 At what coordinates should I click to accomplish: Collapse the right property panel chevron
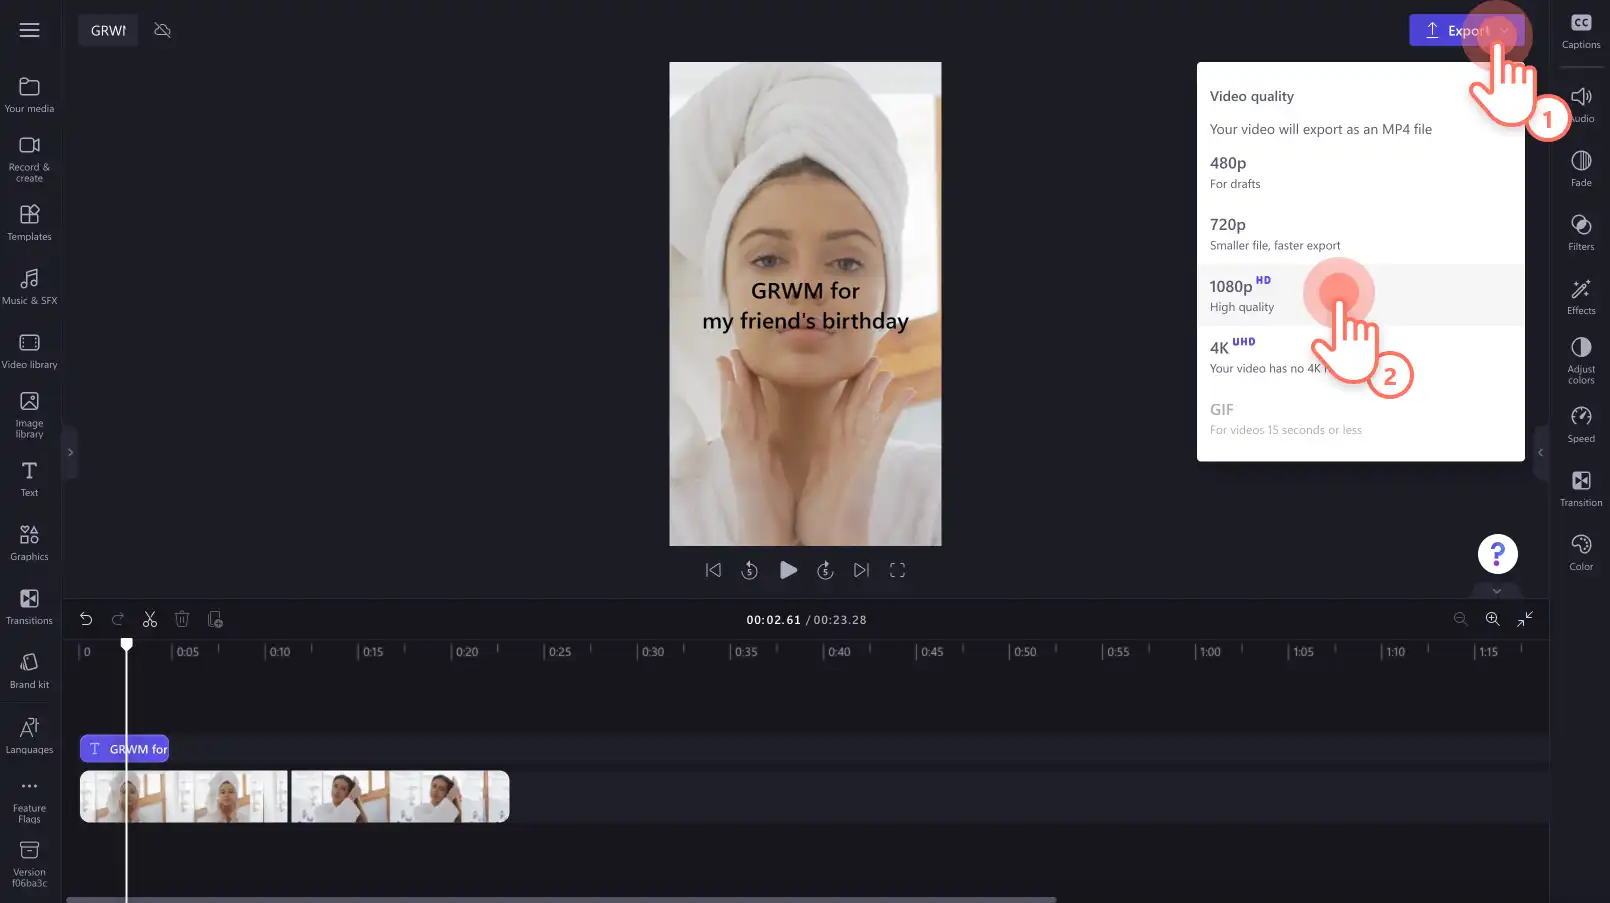[1540, 453]
